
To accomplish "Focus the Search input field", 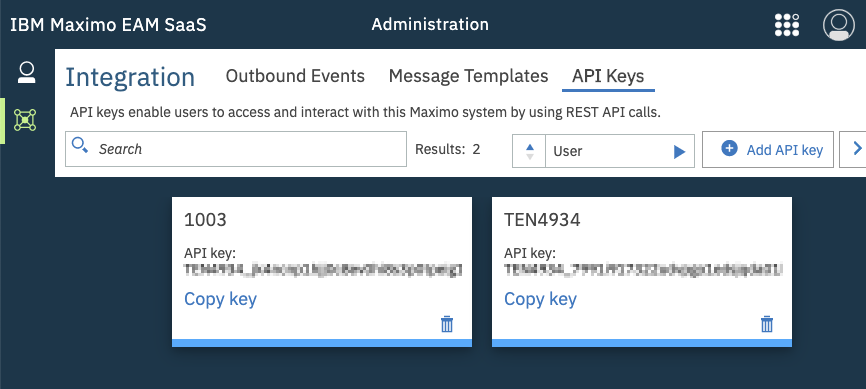I will tap(236, 149).
